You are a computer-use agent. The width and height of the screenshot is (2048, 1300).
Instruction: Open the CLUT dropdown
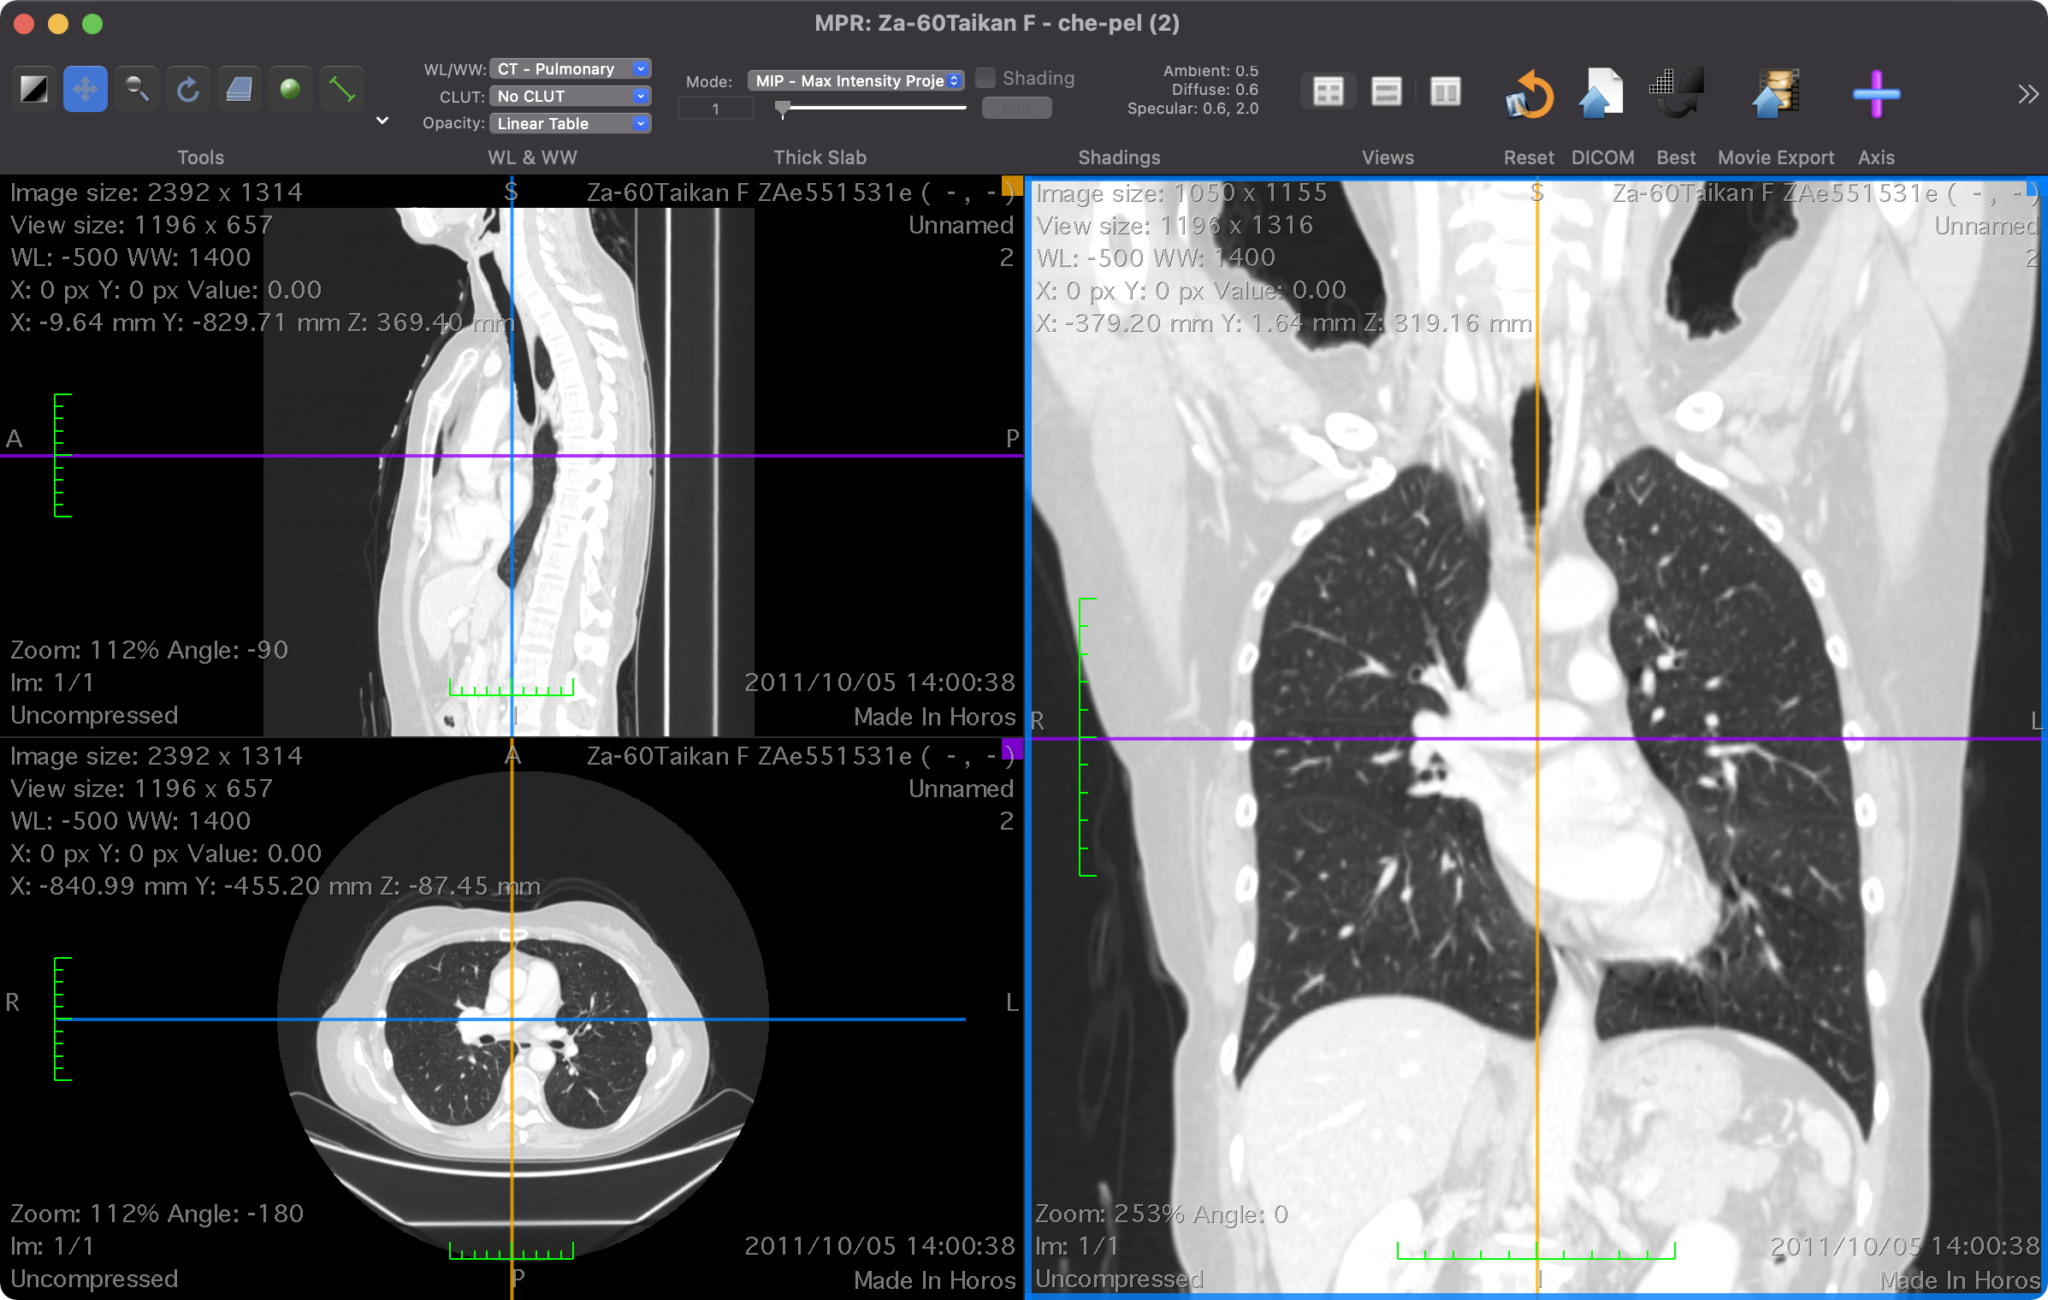click(x=571, y=96)
